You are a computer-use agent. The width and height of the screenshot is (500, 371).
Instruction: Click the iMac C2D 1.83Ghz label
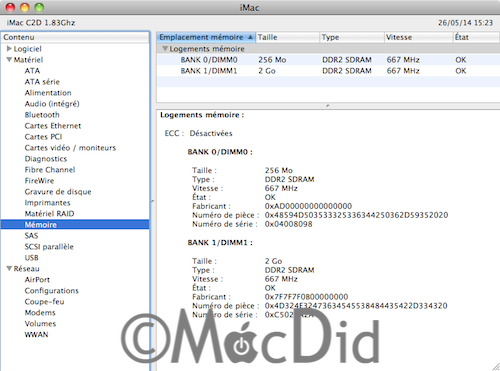[41, 23]
